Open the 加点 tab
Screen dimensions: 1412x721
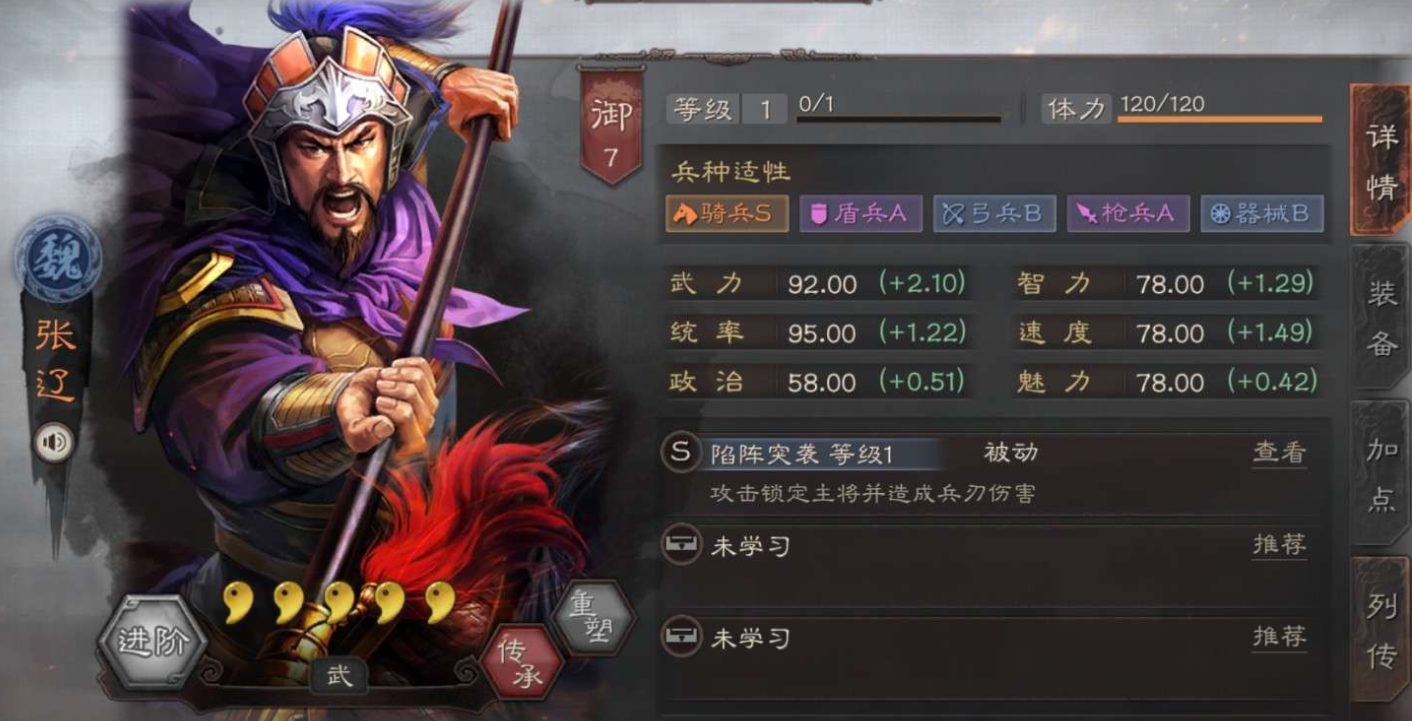point(1380,474)
